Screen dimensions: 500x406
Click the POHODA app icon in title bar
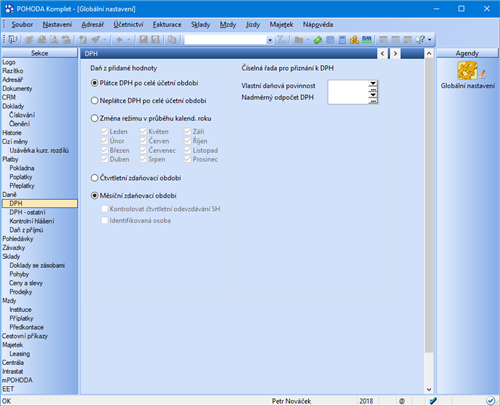point(9,9)
